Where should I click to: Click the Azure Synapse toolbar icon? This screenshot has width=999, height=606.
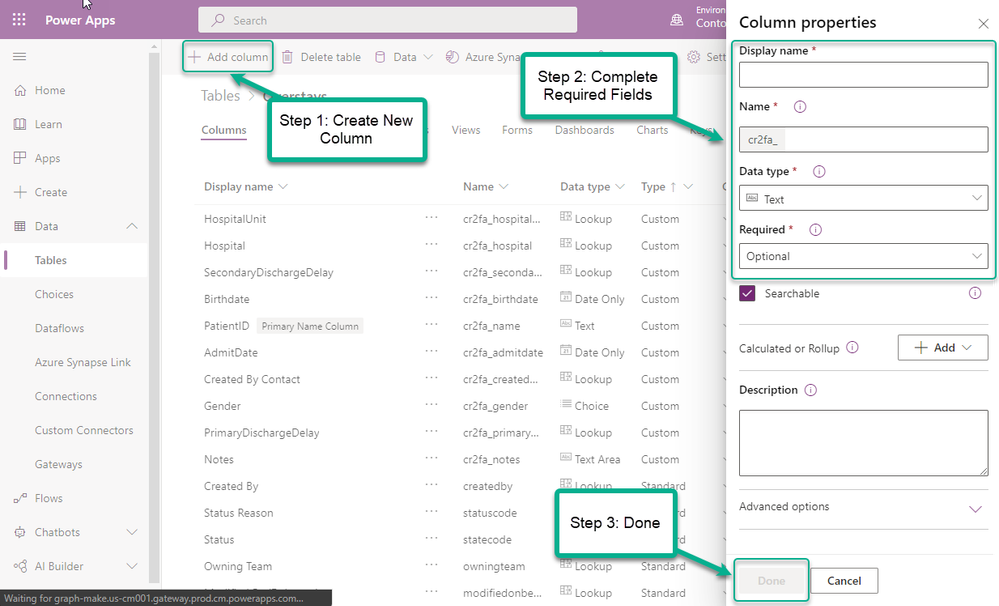tap(452, 57)
